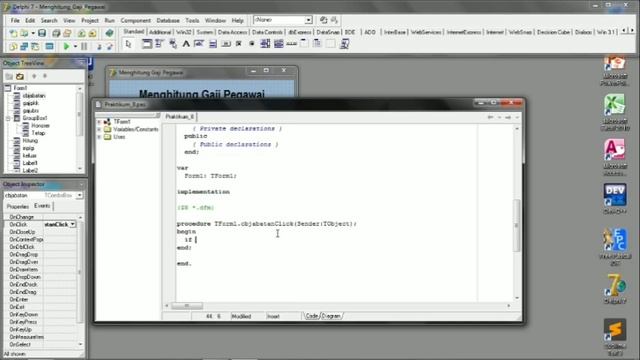Switch to the Data Access palette tab
This screenshot has height=360, width=640.
pyautogui.click(x=232, y=32)
